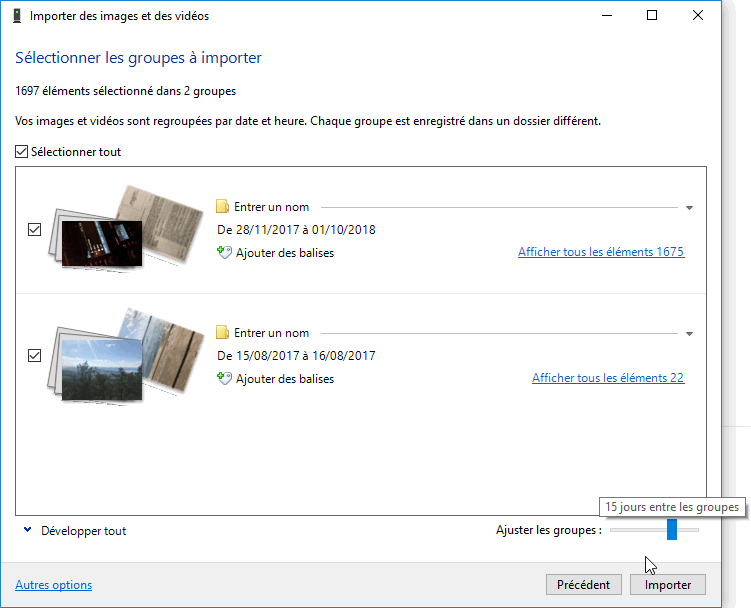Uncheck the 28/11/2017 group checkbox
This screenshot has height=608, width=751.
pos(35,230)
